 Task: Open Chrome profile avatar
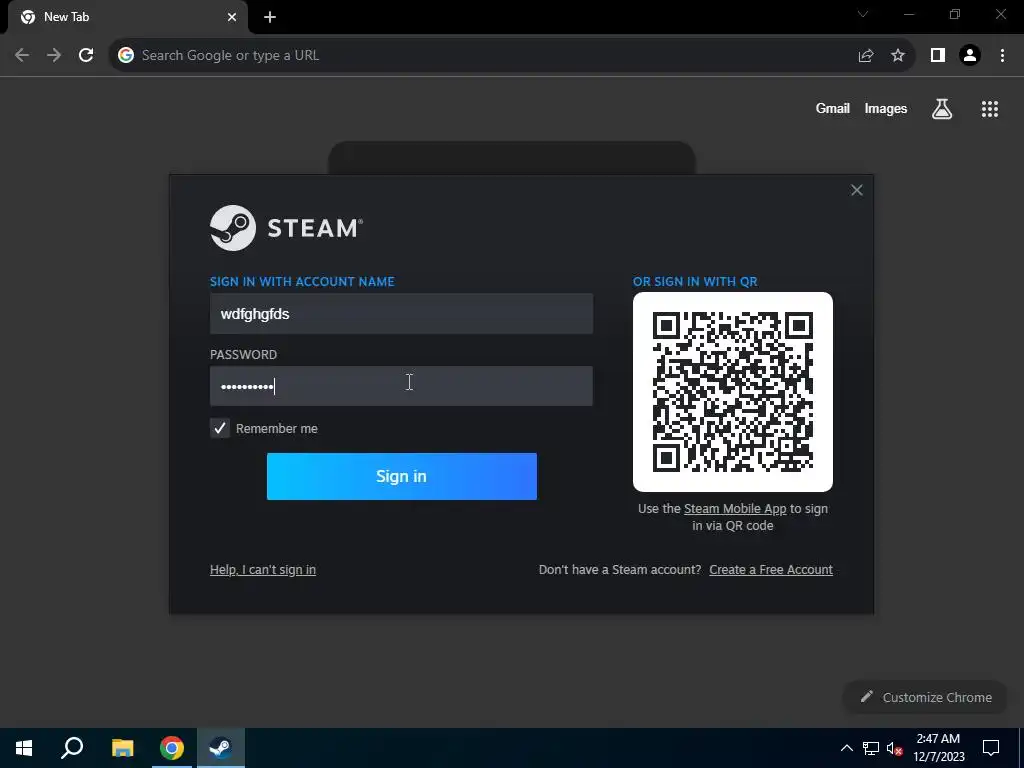point(970,55)
